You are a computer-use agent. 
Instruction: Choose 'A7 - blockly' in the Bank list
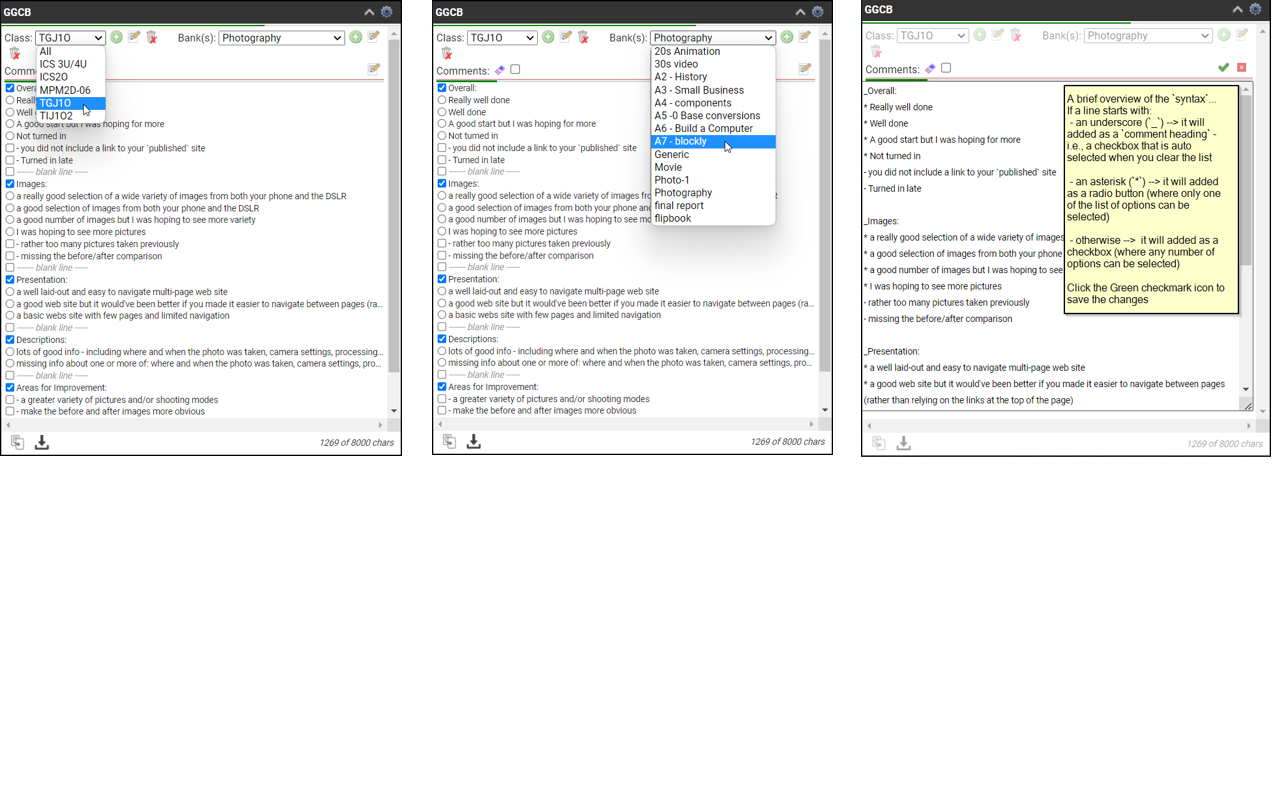coord(713,142)
